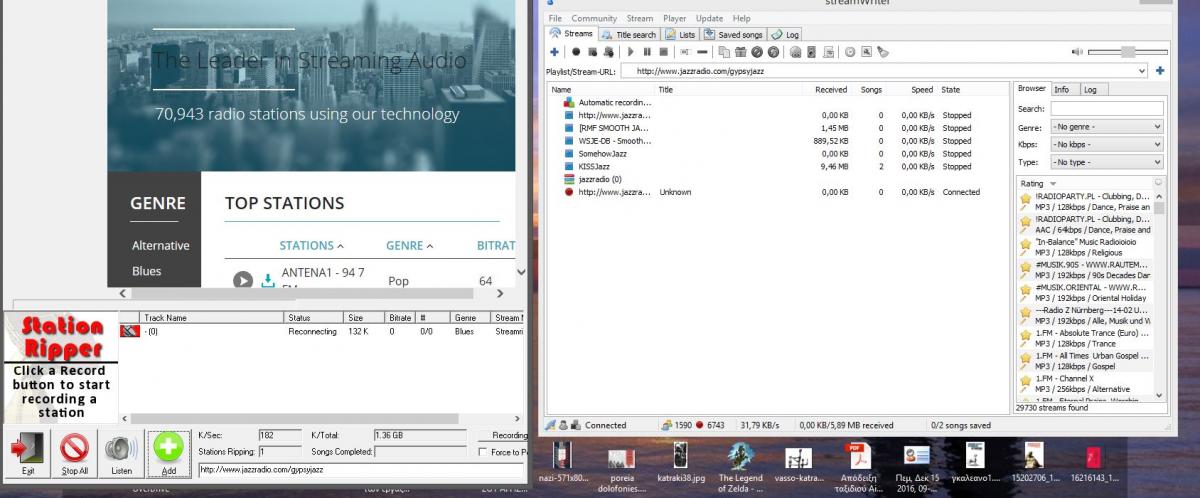This screenshot has width=1200, height=498.
Task: Sort by GENRE column header in web page
Action: [410, 245]
